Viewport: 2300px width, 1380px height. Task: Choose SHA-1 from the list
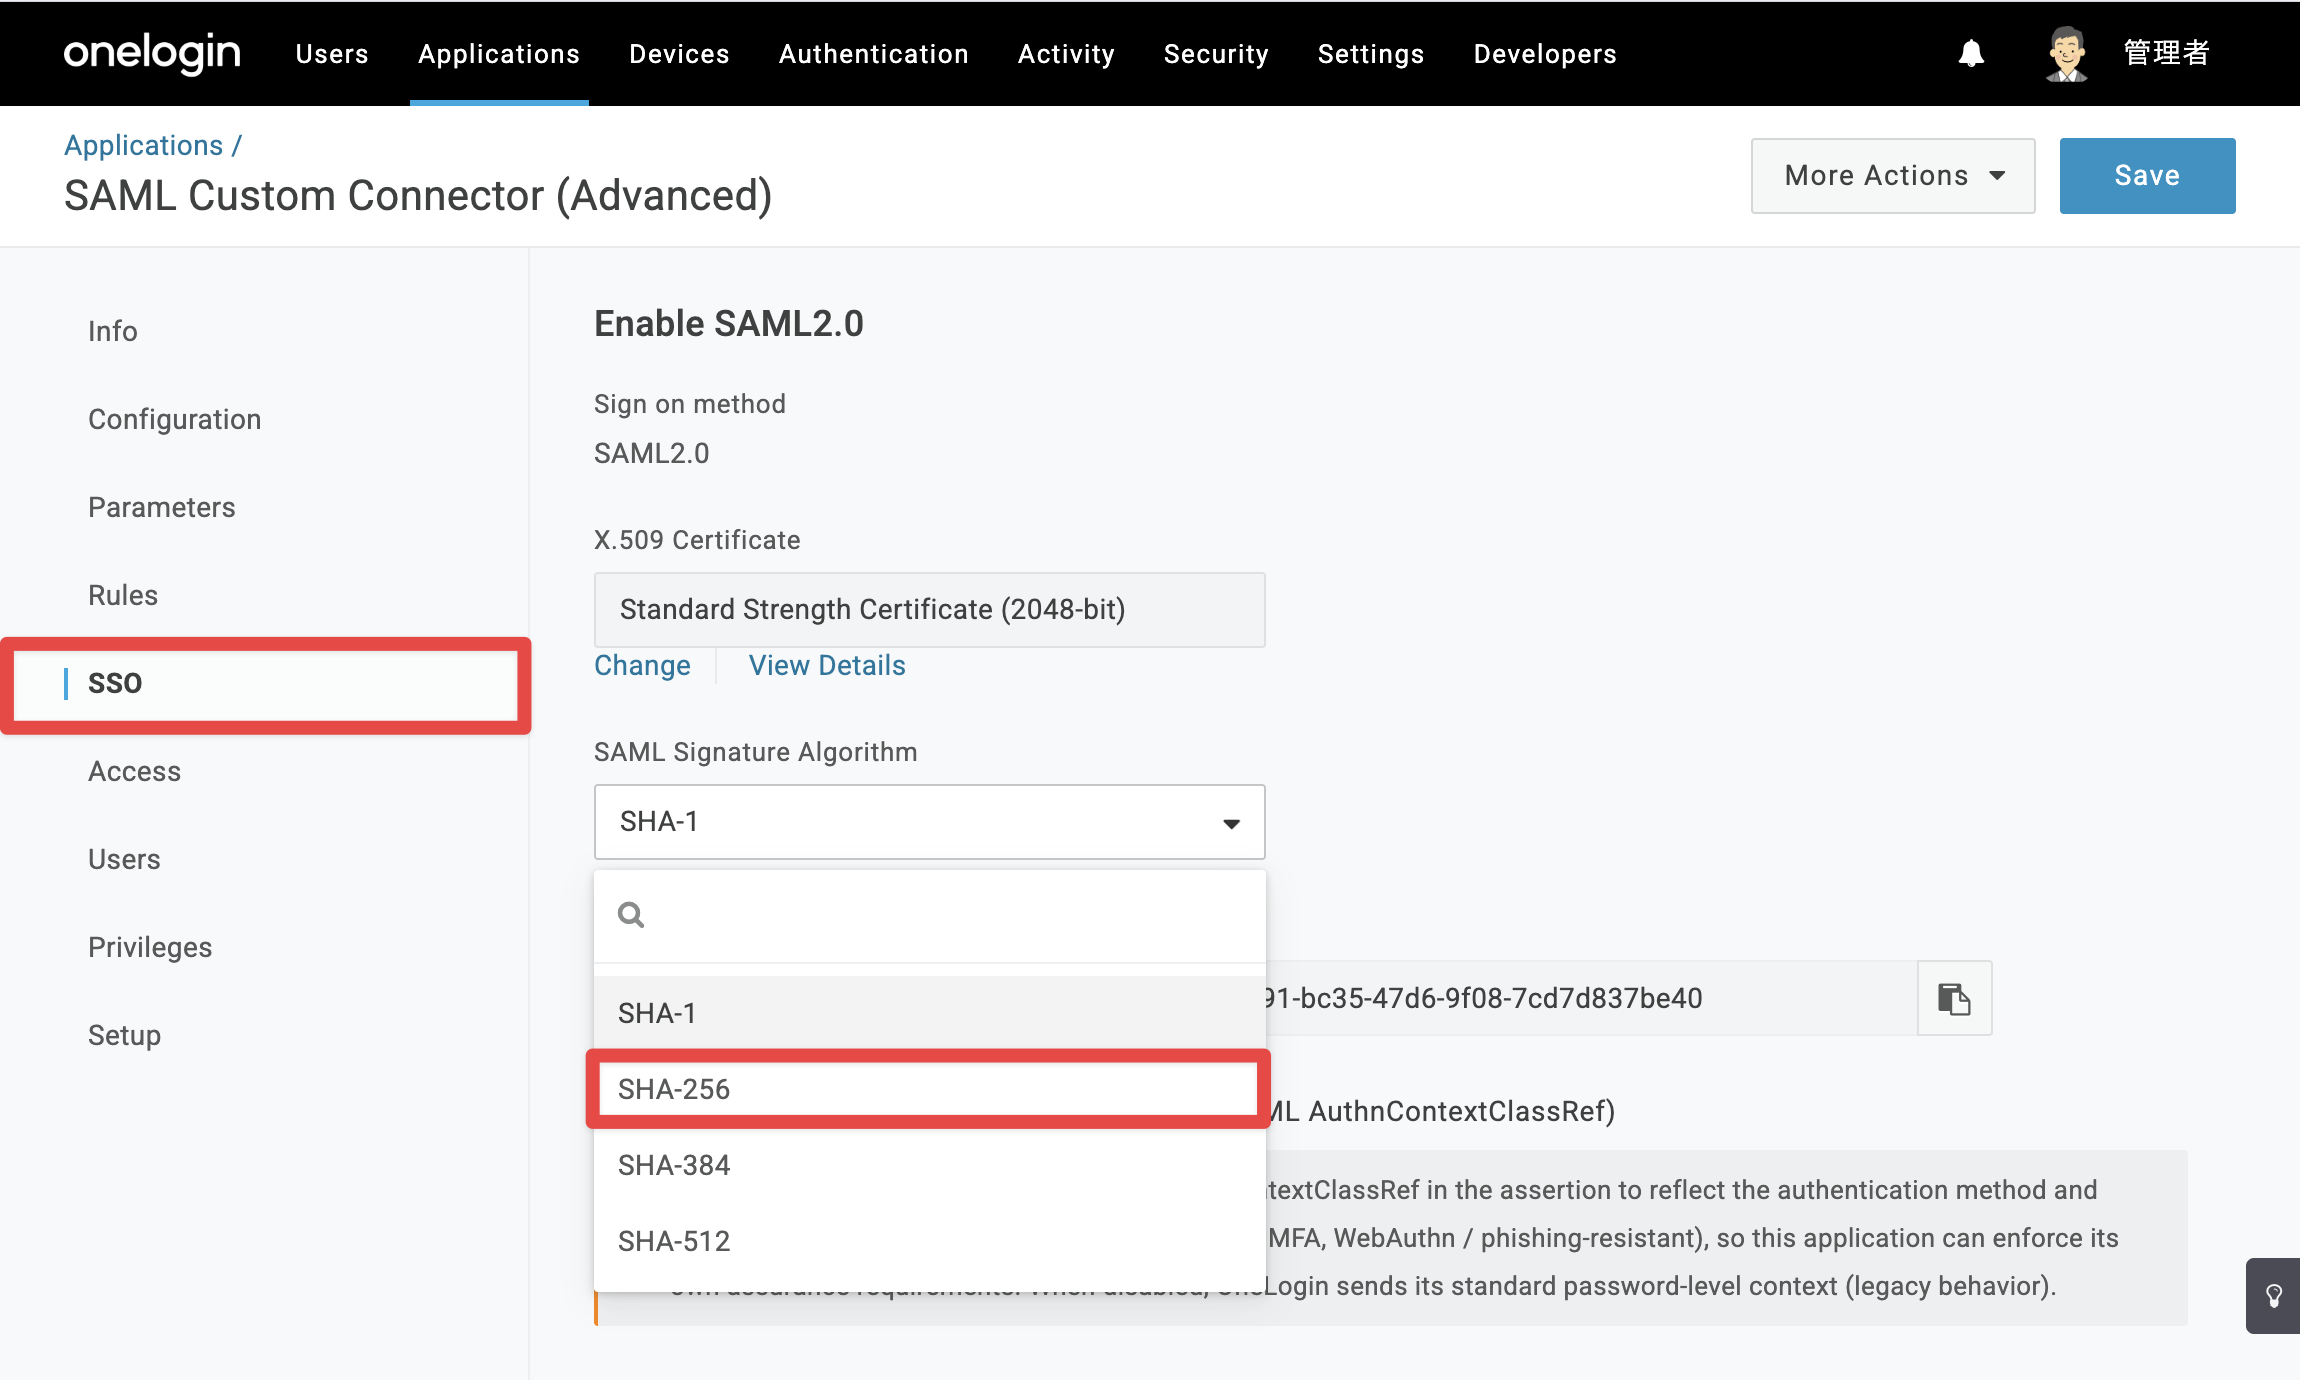pyautogui.click(x=930, y=1013)
